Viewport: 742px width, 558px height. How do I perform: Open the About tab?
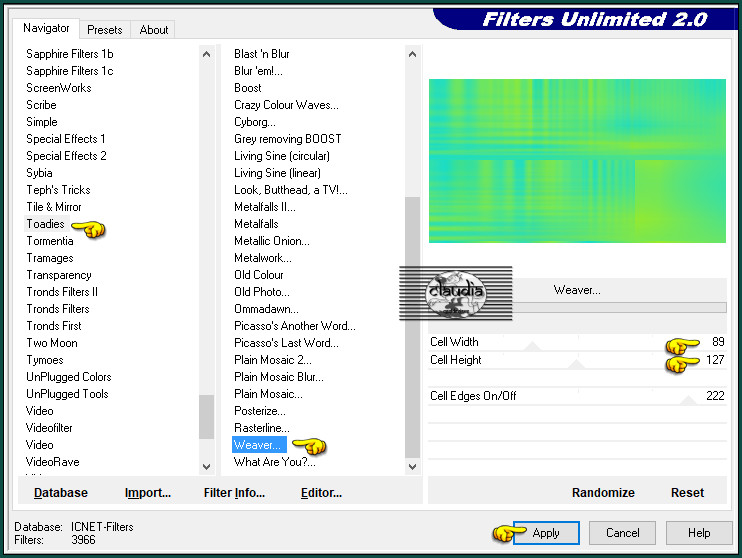point(153,30)
